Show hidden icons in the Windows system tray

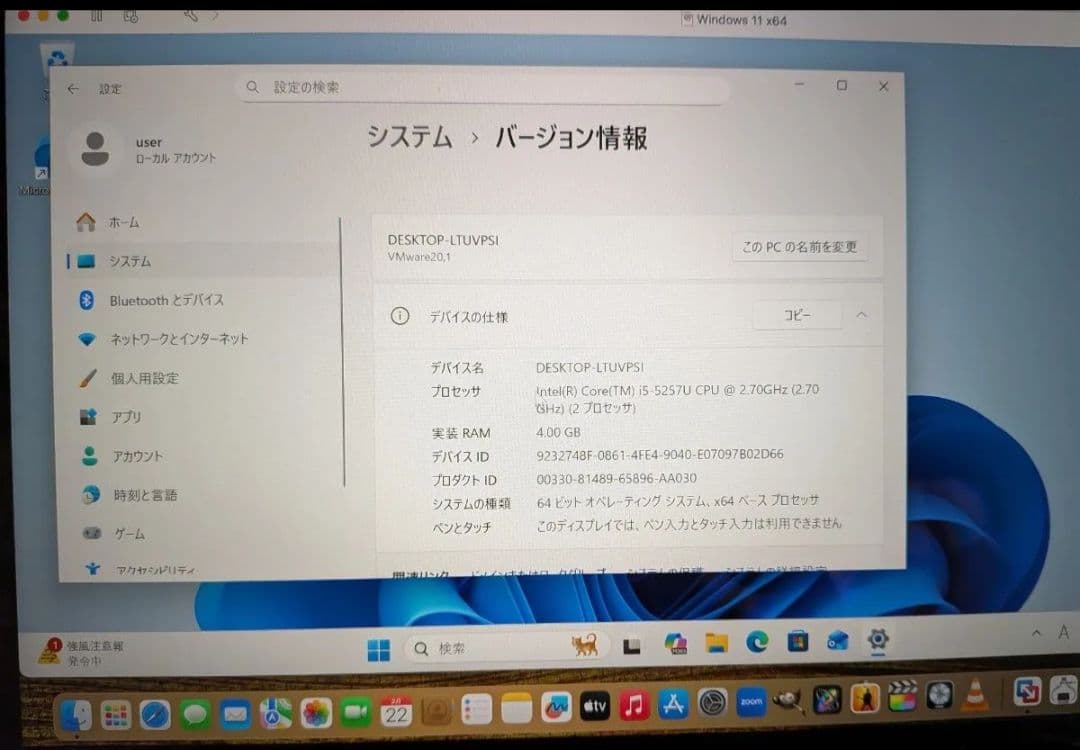1036,633
